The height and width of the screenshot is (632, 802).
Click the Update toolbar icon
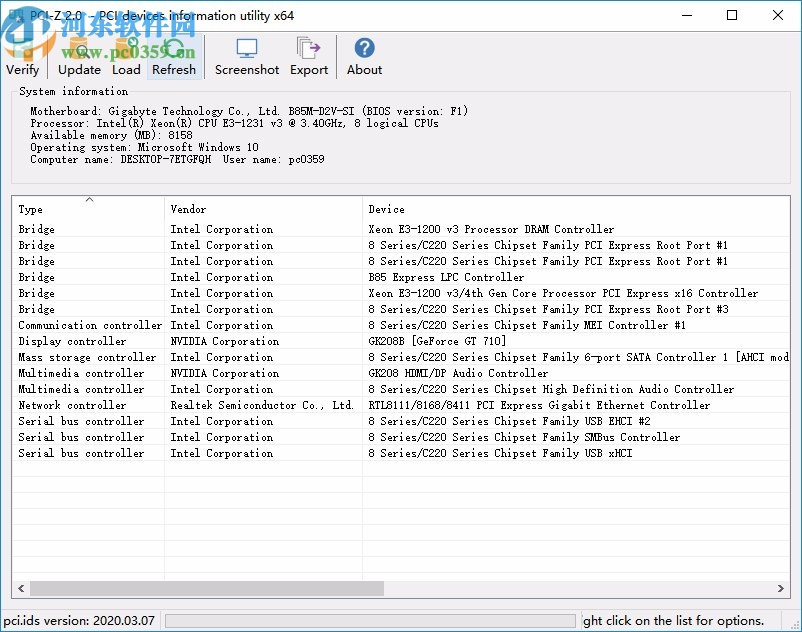coord(79,57)
